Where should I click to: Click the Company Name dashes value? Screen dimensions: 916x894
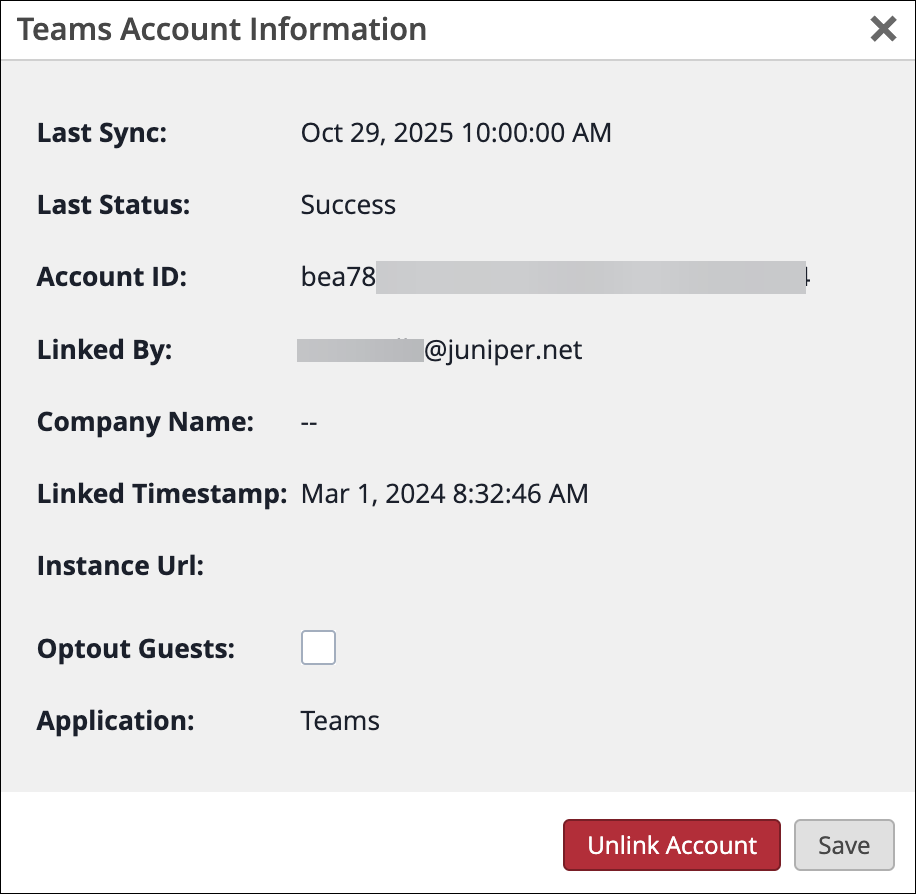309,422
